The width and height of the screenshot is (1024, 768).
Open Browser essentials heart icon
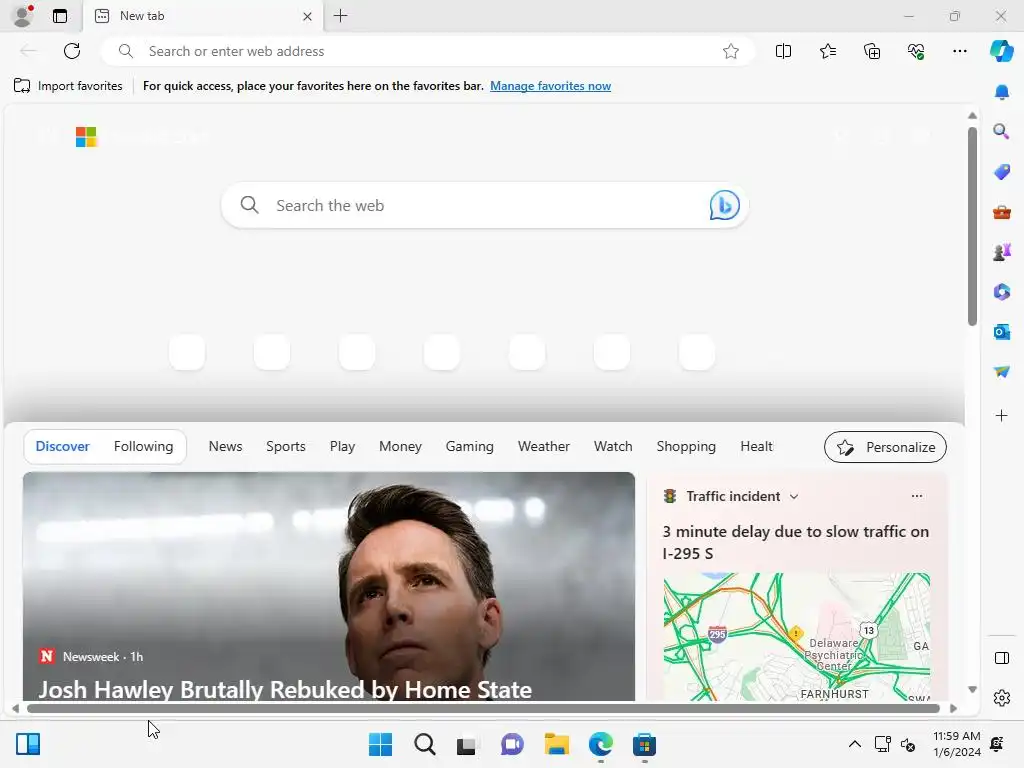pyautogui.click(x=916, y=51)
